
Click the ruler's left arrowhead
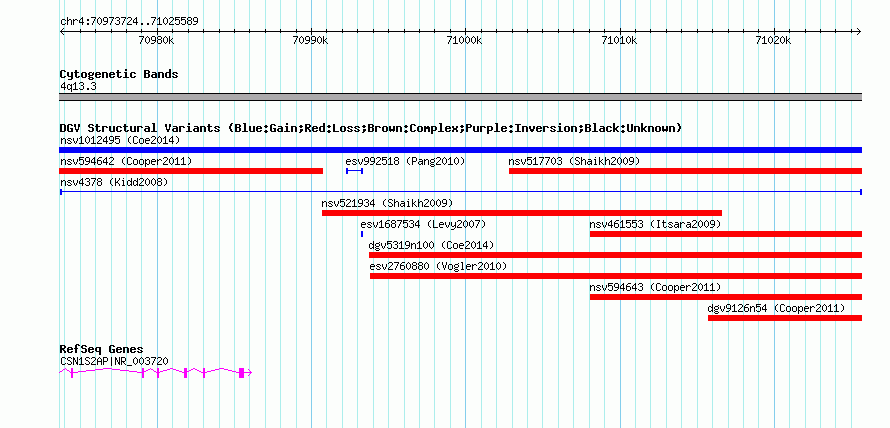coord(62,32)
